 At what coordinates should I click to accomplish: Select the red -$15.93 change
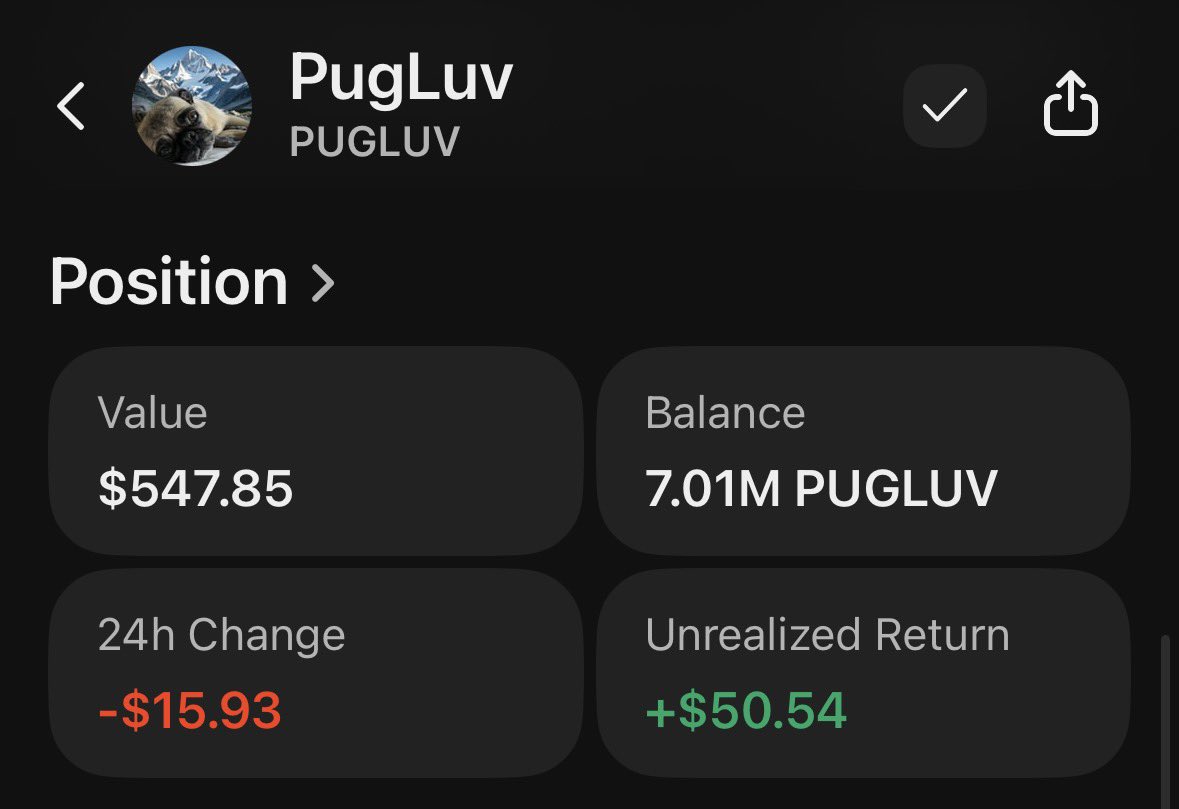(190, 711)
